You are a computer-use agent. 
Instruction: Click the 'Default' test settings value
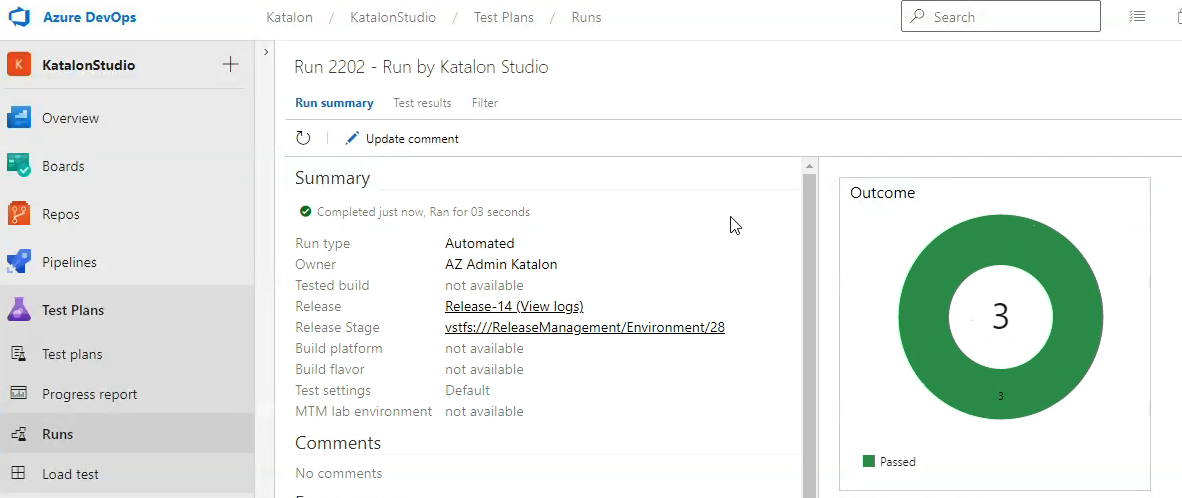[x=467, y=390]
